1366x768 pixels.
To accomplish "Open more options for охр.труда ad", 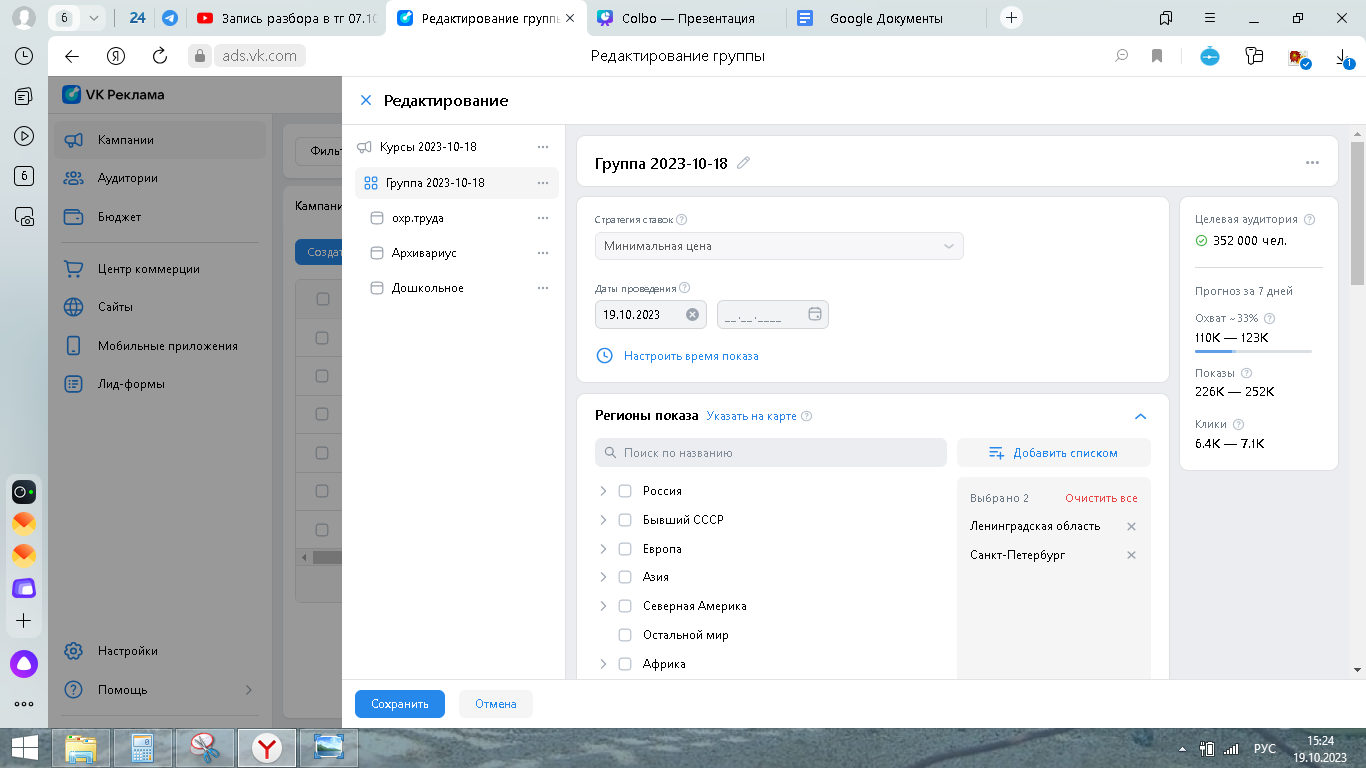I will pyautogui.click(x=543, y=218).
